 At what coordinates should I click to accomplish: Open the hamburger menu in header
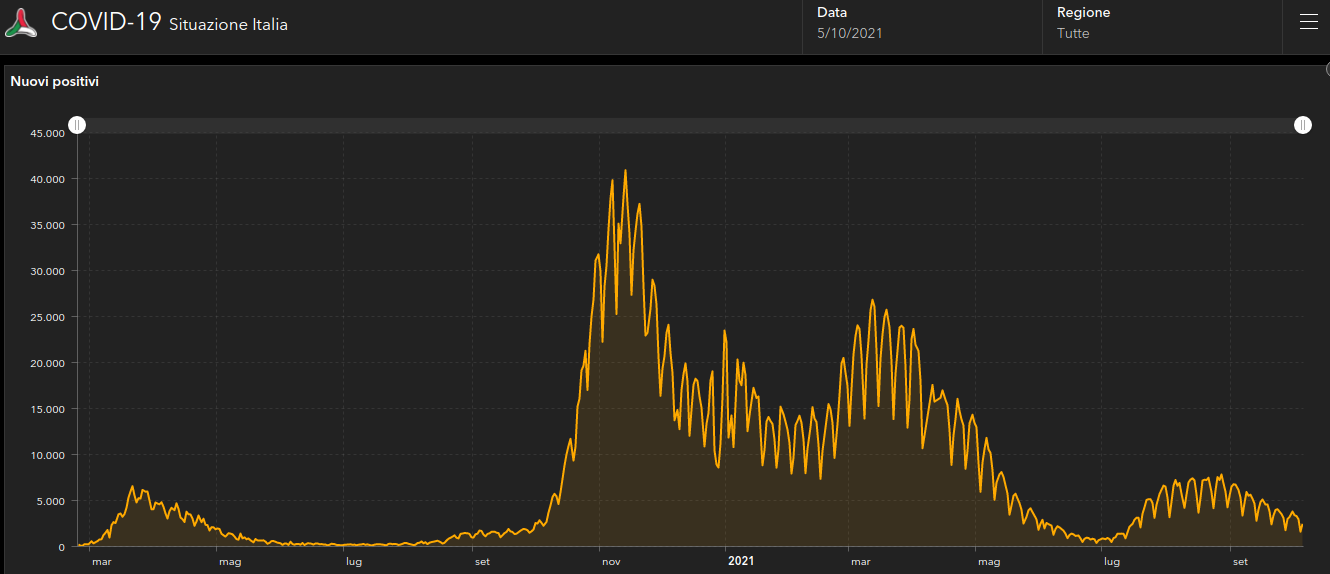1308,23
